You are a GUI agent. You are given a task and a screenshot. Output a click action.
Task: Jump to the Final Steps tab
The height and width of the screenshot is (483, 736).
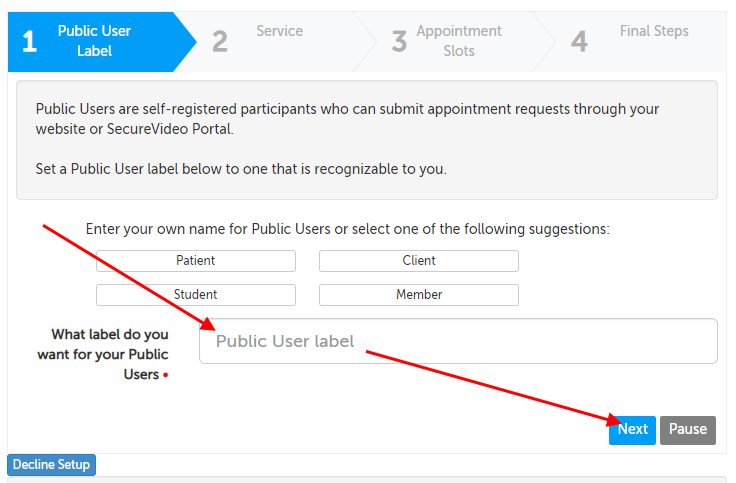click(654, 31)
